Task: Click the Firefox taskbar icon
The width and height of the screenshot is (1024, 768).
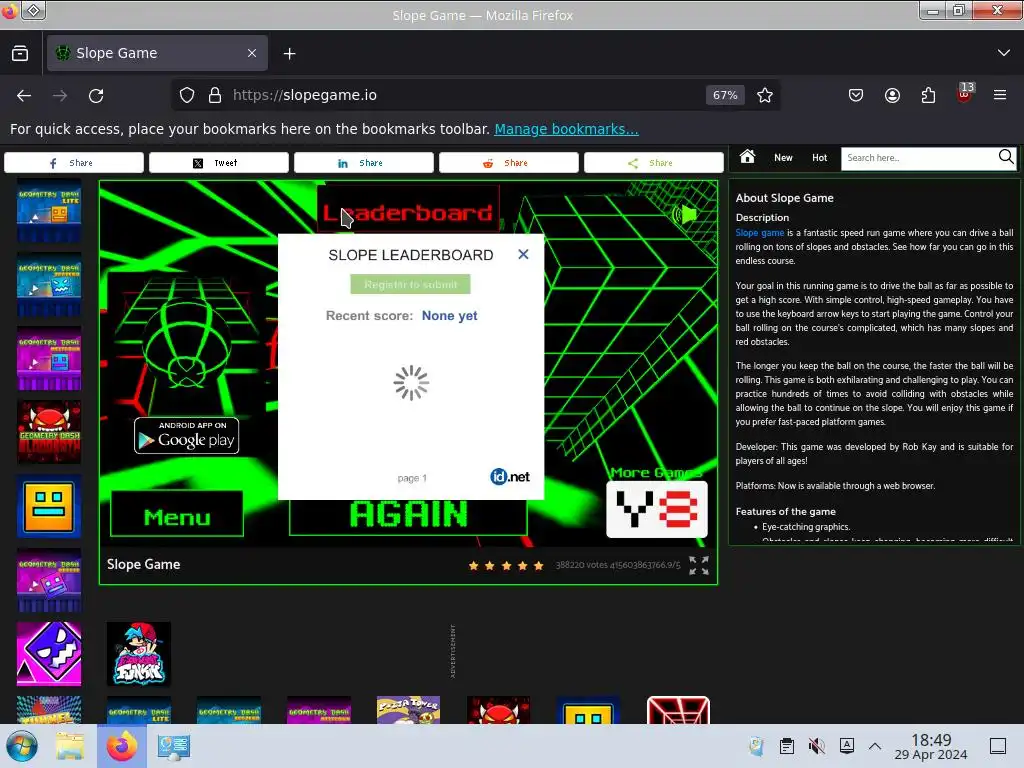Action: tap(122, 746)
